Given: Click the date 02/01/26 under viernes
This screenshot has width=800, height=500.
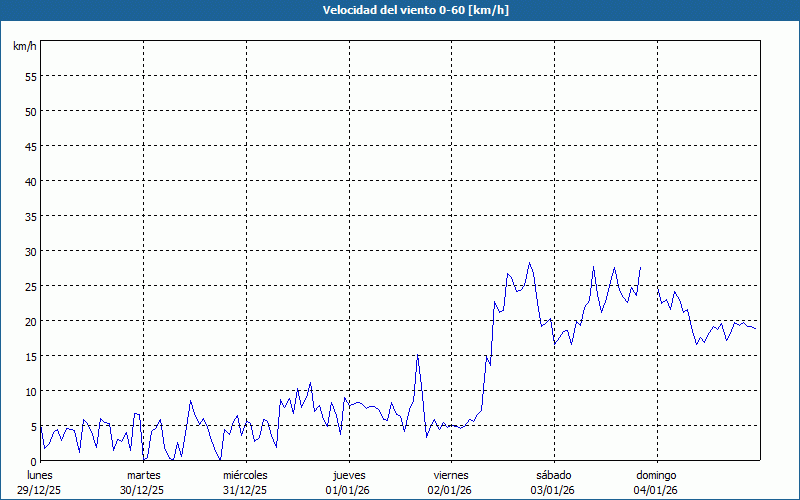Looking at the screenshot, I should tap(451, 490).
